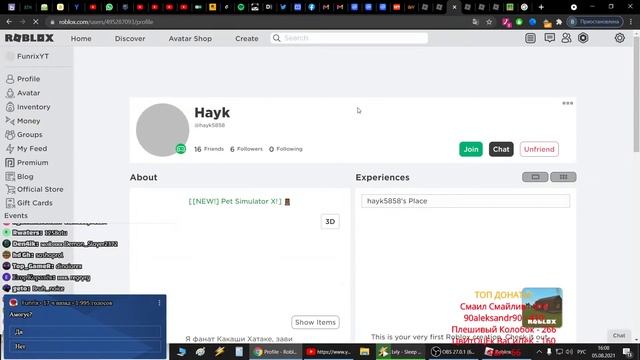Go back in the browser
Viewport: 640px width, 360px height.
coord(9,22)
